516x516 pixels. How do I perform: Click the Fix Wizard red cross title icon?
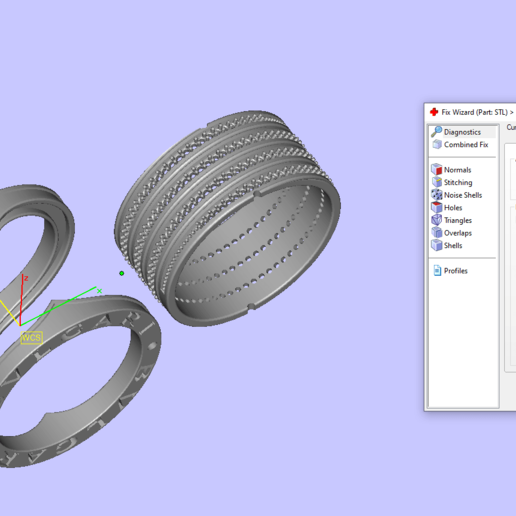434,112
